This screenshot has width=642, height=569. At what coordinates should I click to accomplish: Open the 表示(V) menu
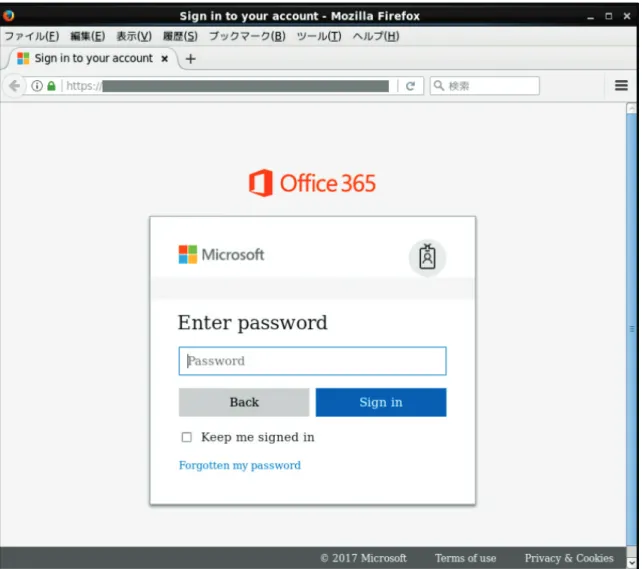pyautogui.click(x=134, y=36)
